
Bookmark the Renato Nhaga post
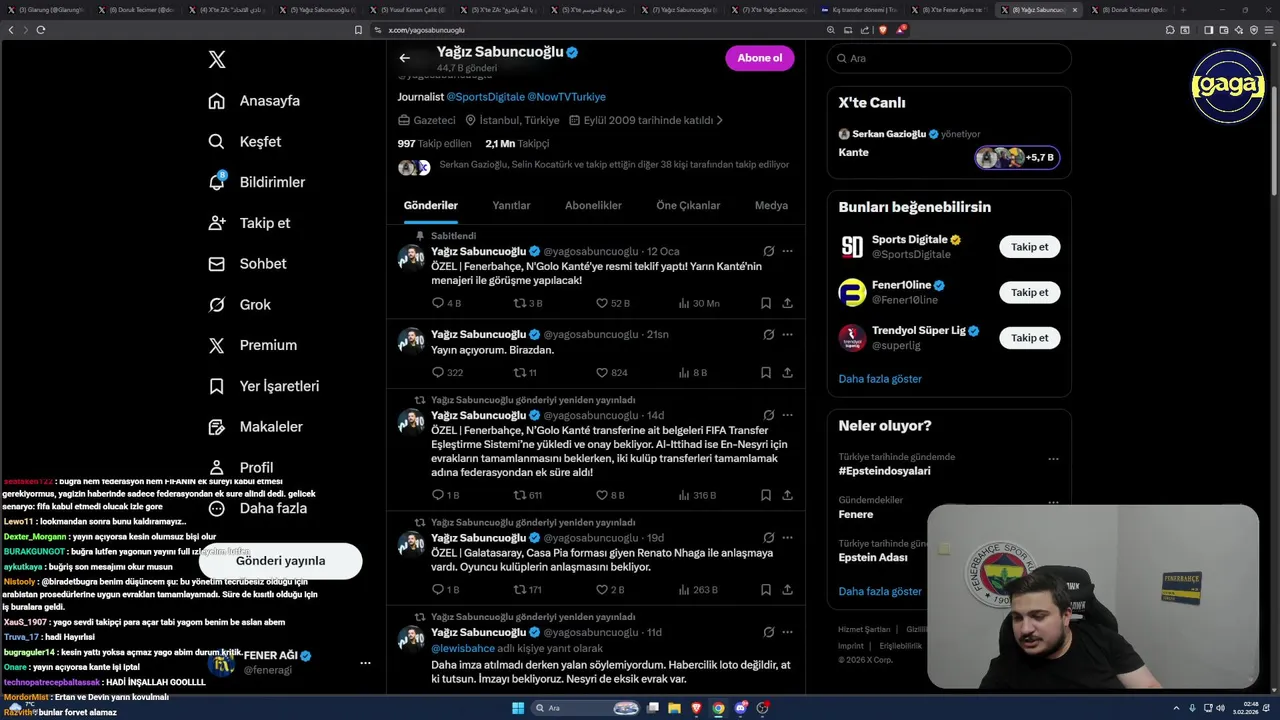[x=765, y=590]
